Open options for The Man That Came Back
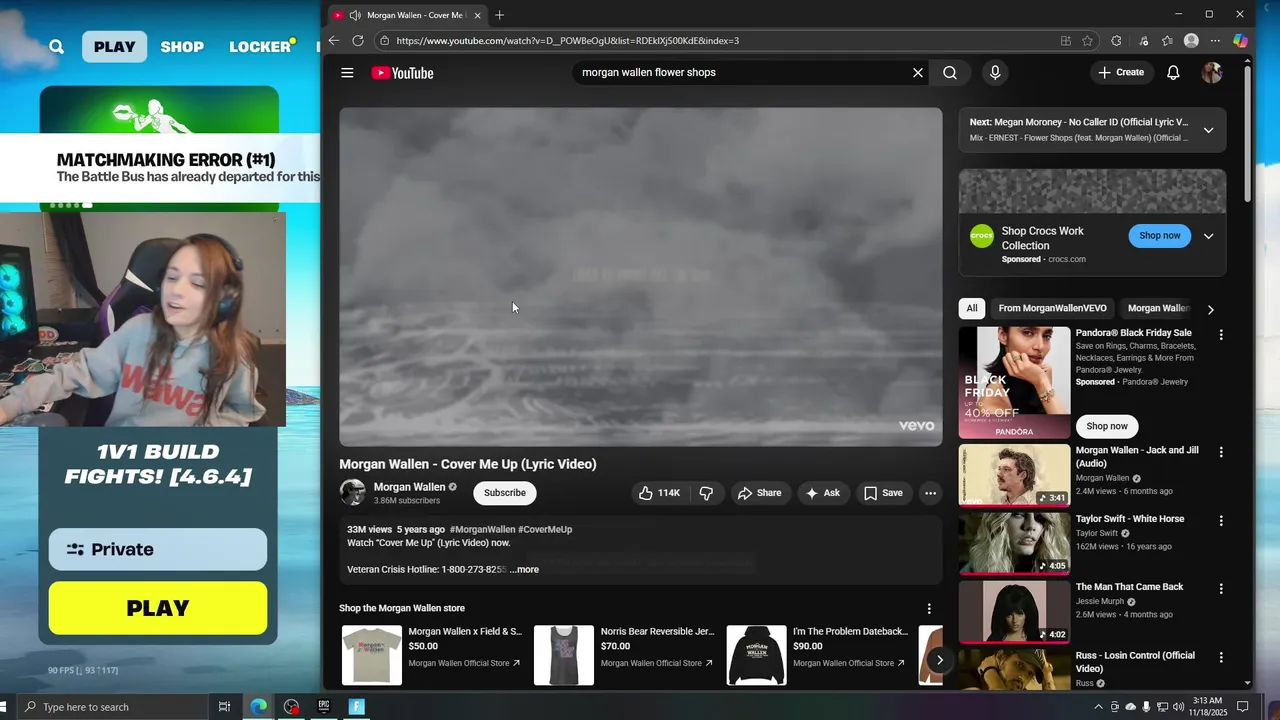 1221,589
